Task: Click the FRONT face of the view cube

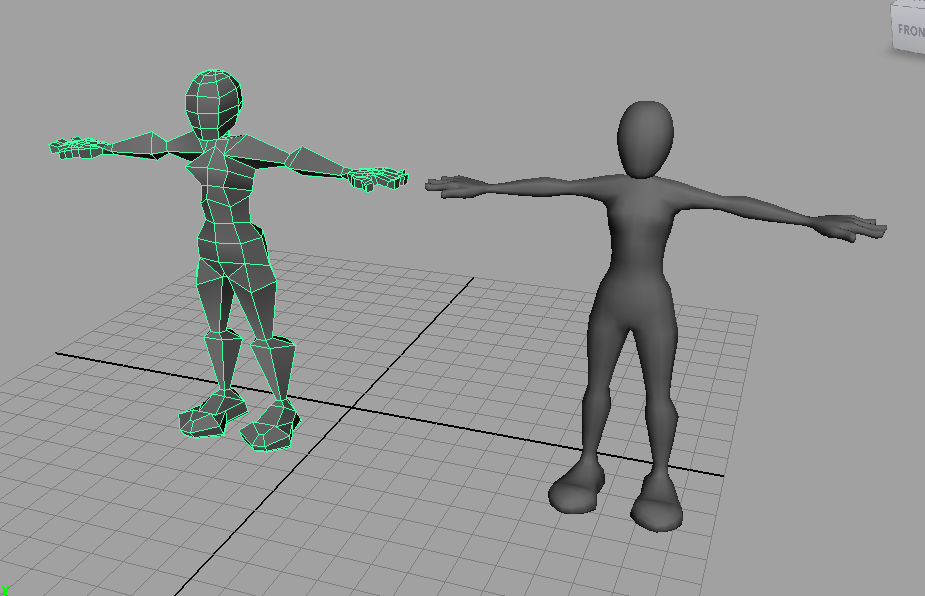Action: pos(909,30)
